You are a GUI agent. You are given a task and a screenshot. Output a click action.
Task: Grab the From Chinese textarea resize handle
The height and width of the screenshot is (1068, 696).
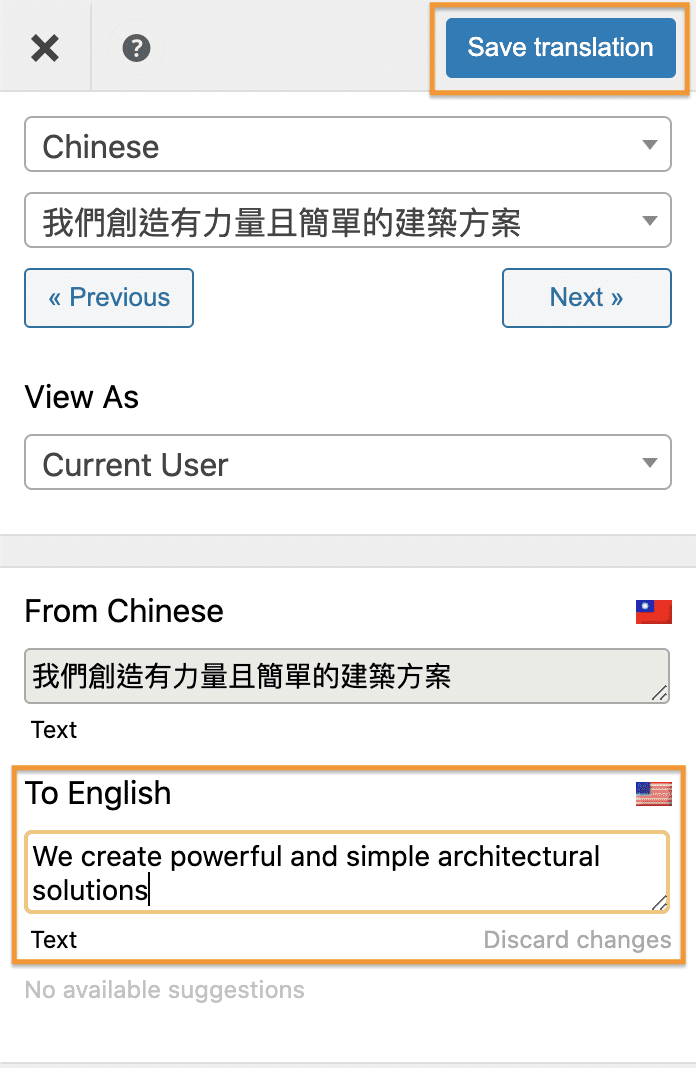click(x=660, y=693)
